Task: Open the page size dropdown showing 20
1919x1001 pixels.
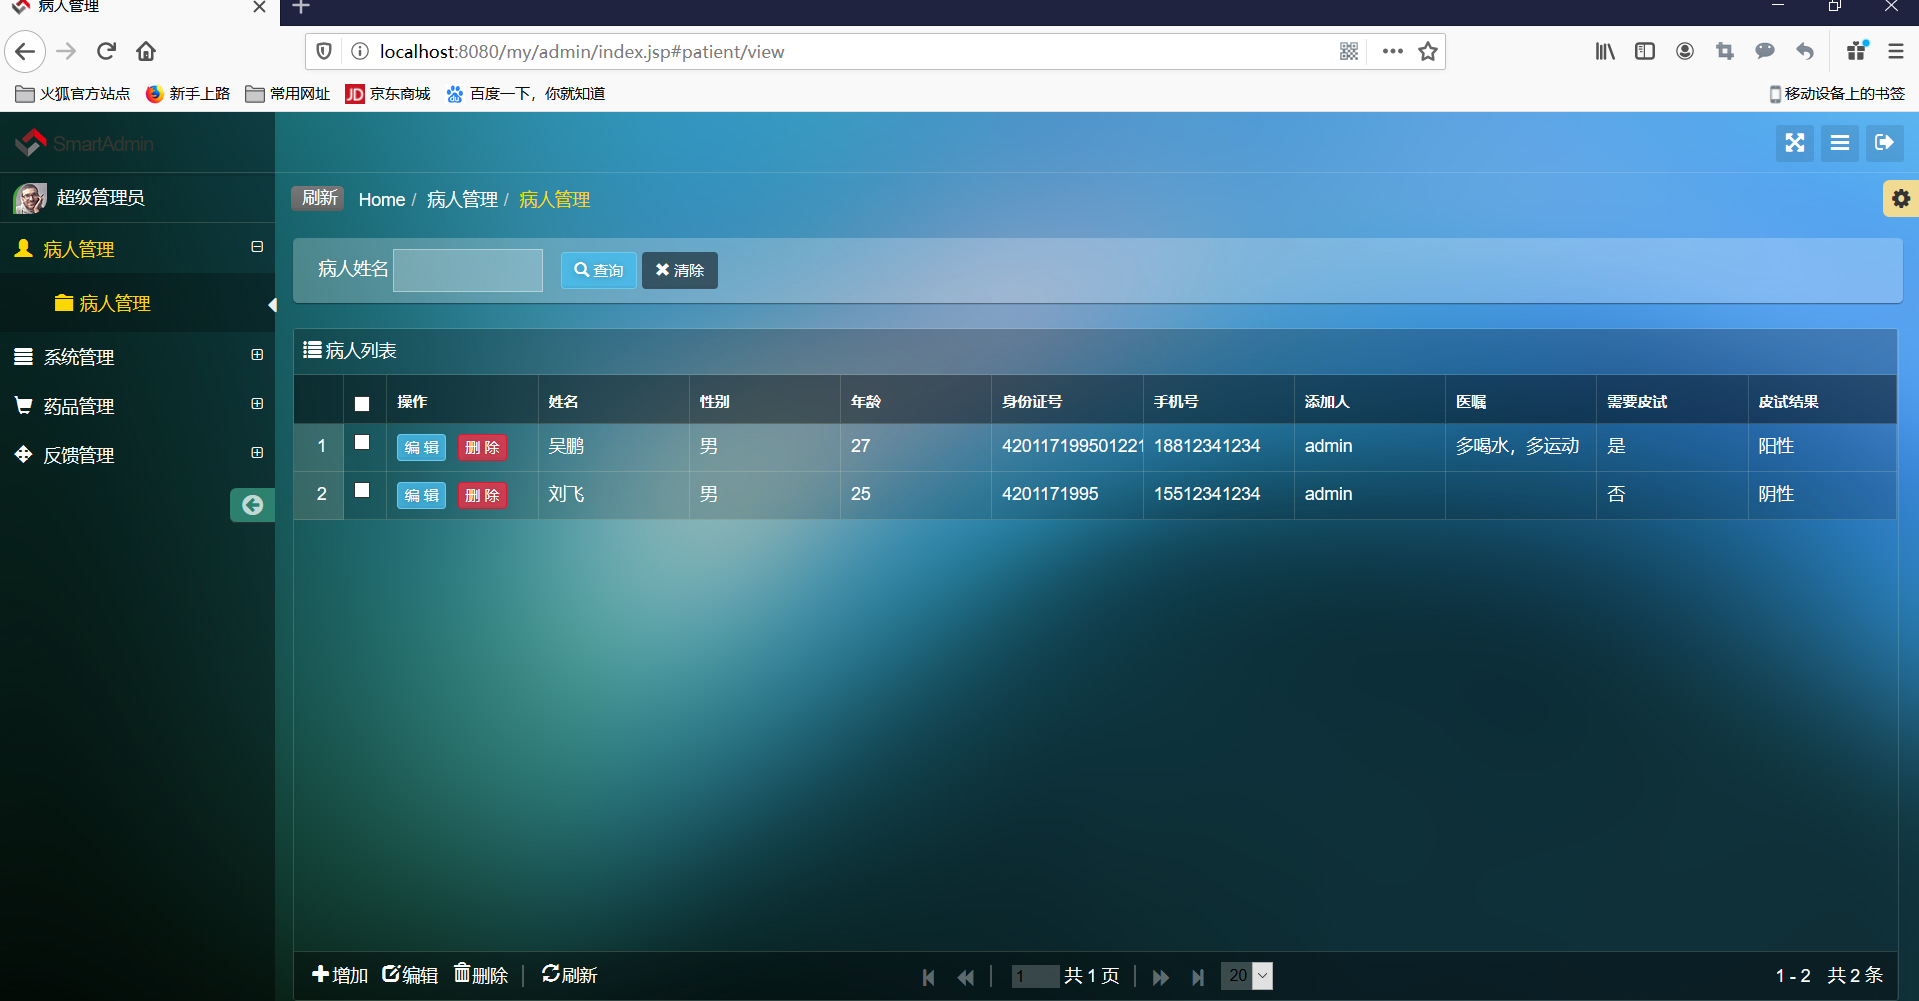Action: pos(1245,975)
